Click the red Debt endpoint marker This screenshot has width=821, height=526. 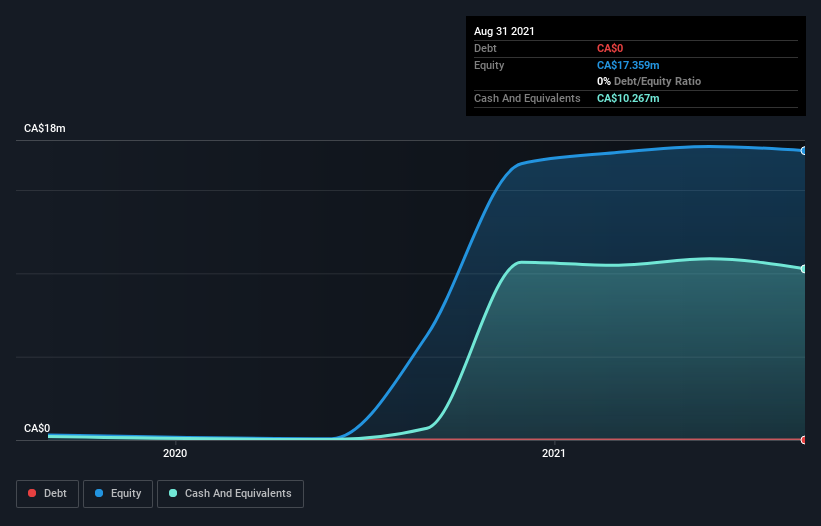(x=804, y=440)
